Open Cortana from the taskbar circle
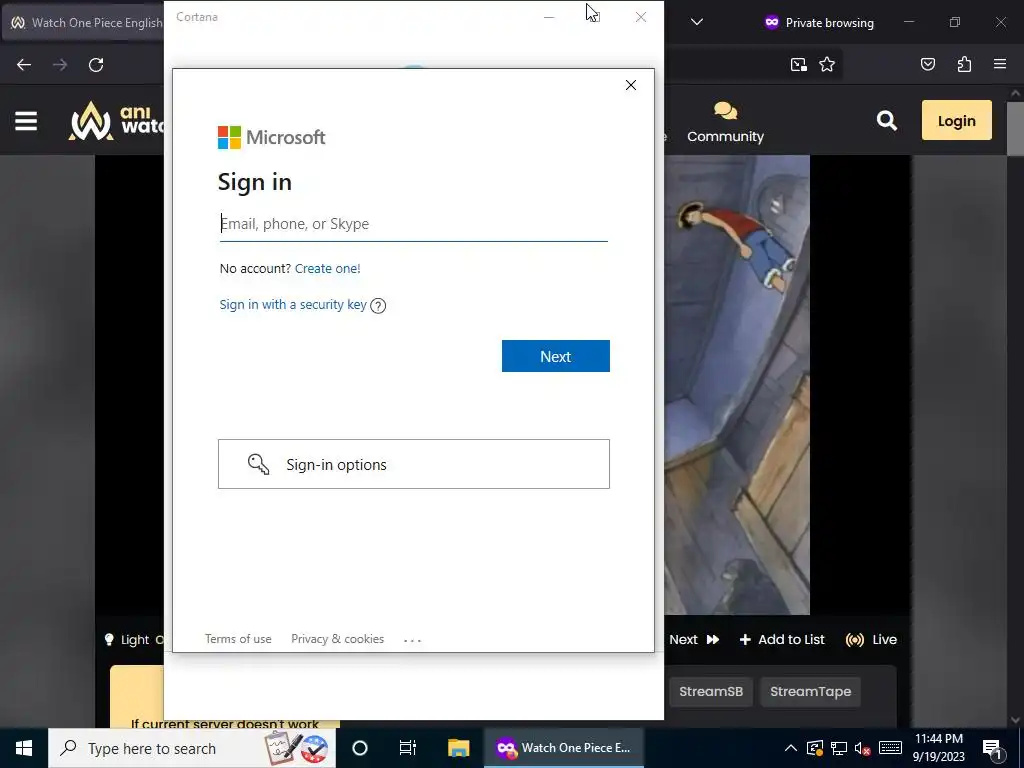This screenshot has height=768, width=1024. pyautogui.click(x=360, y=748)
